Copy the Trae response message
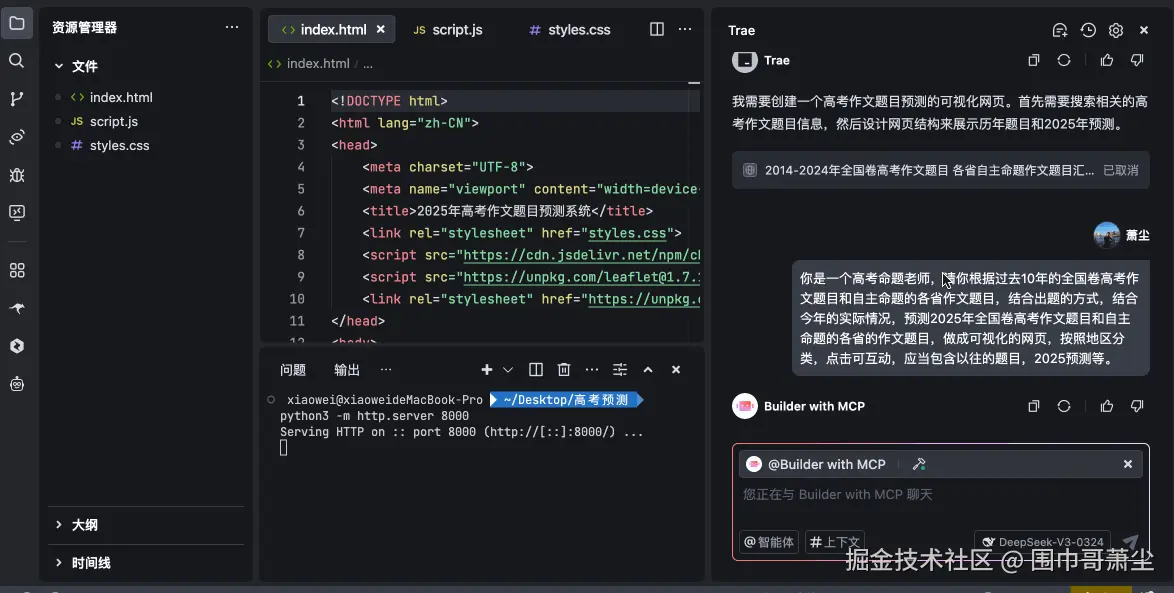This screenshot has height=593, width=1174. point(1034,61)
